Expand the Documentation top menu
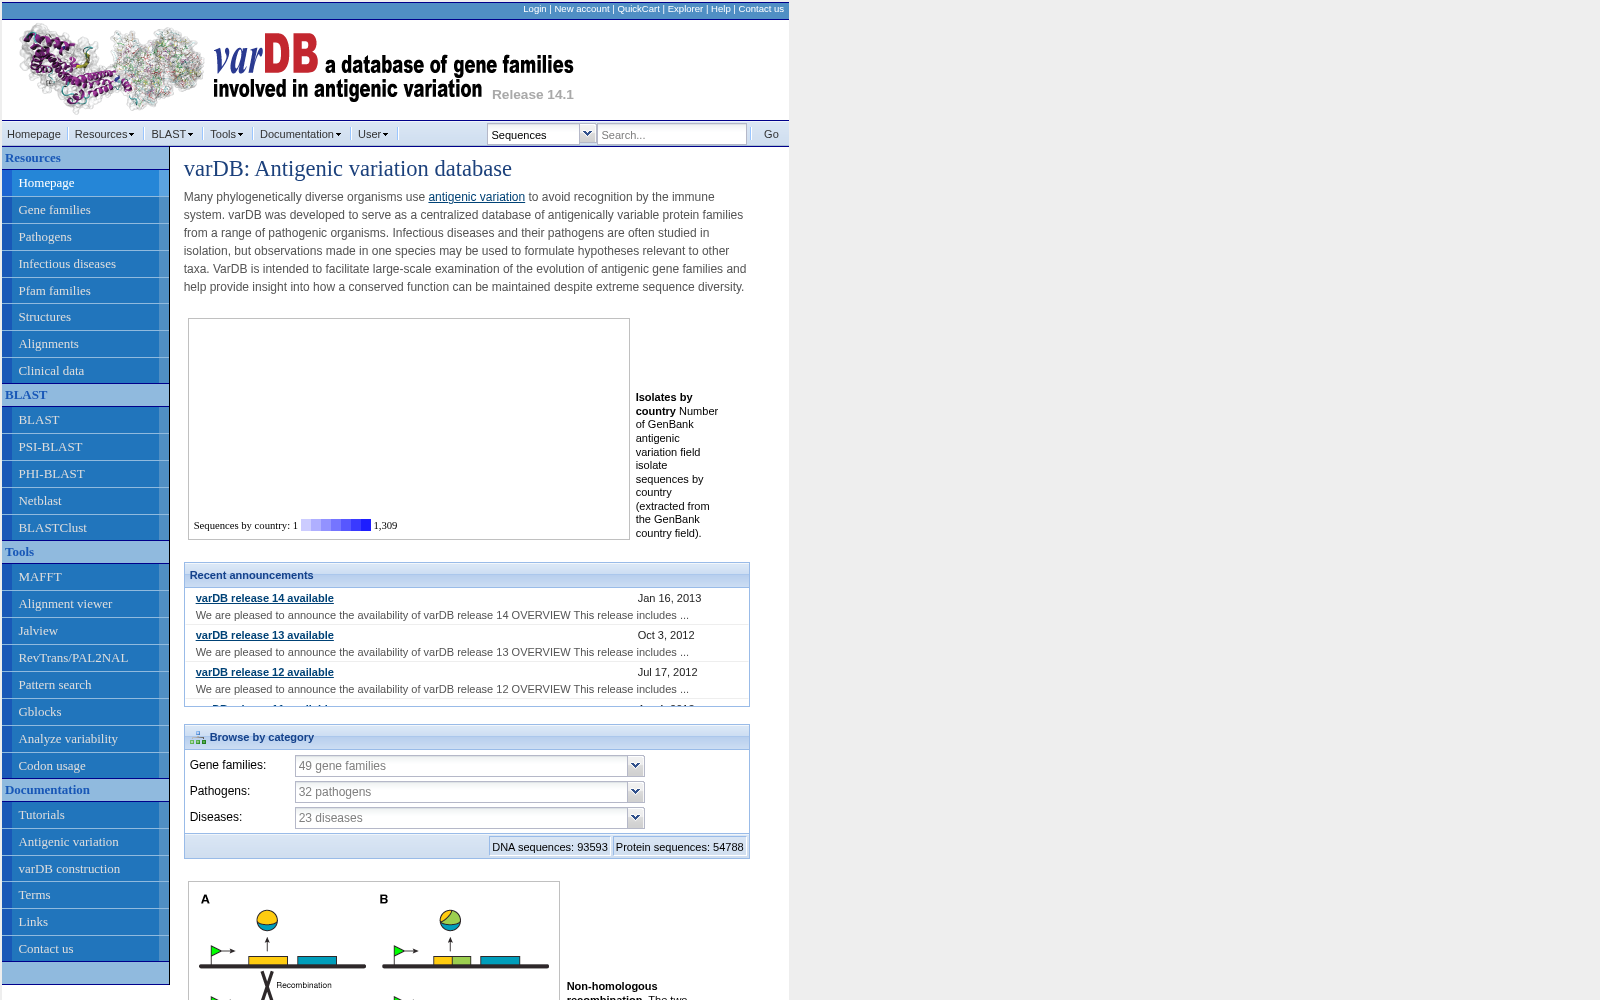This screenshot has height=1000, width=1600. [300, 134]
